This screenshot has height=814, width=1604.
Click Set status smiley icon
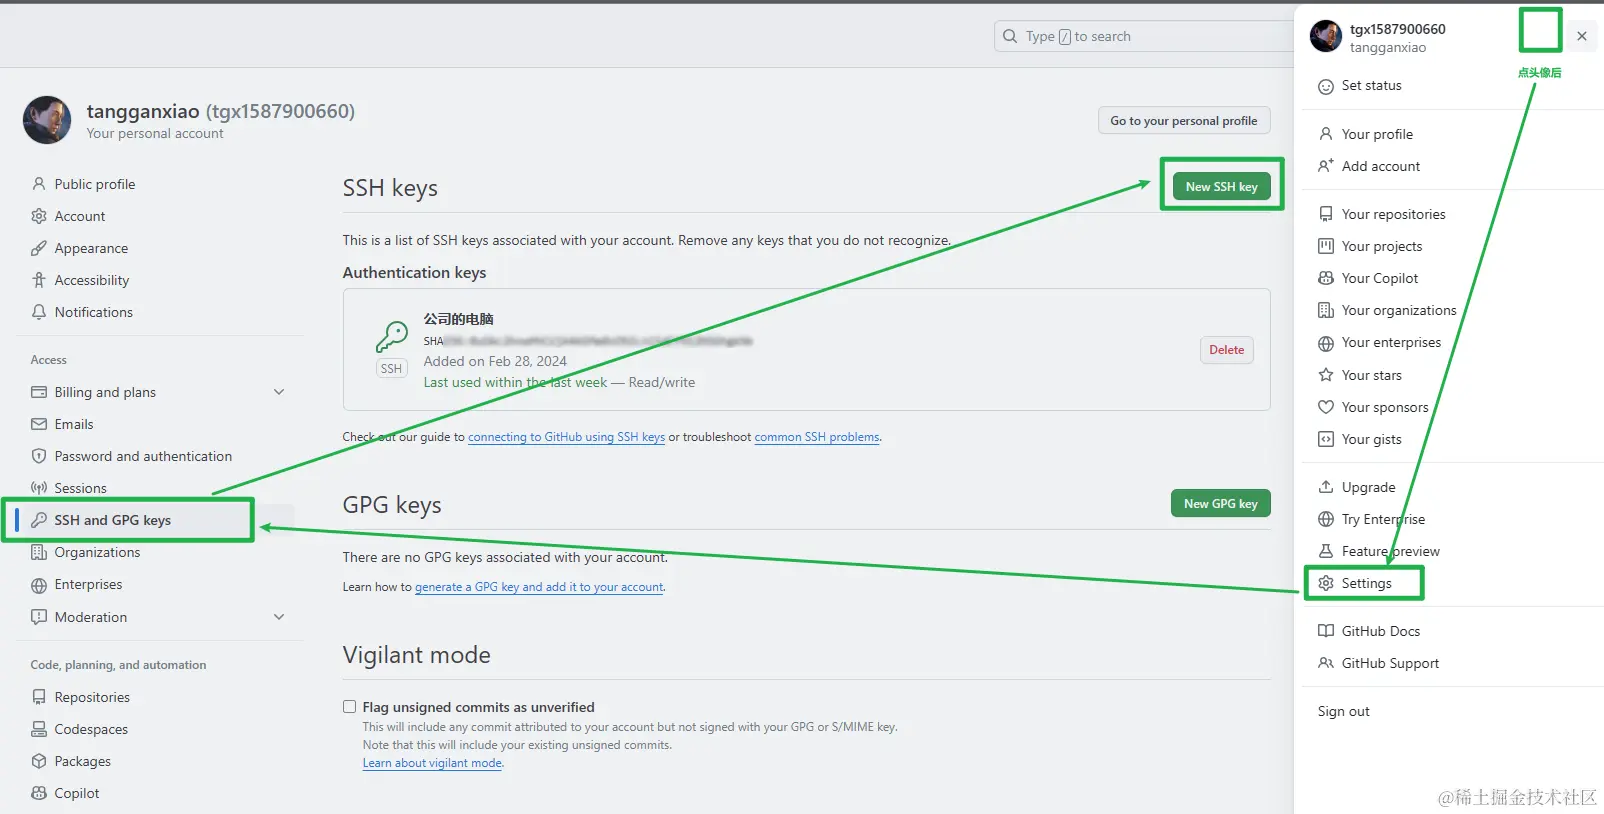[1326, 86]
